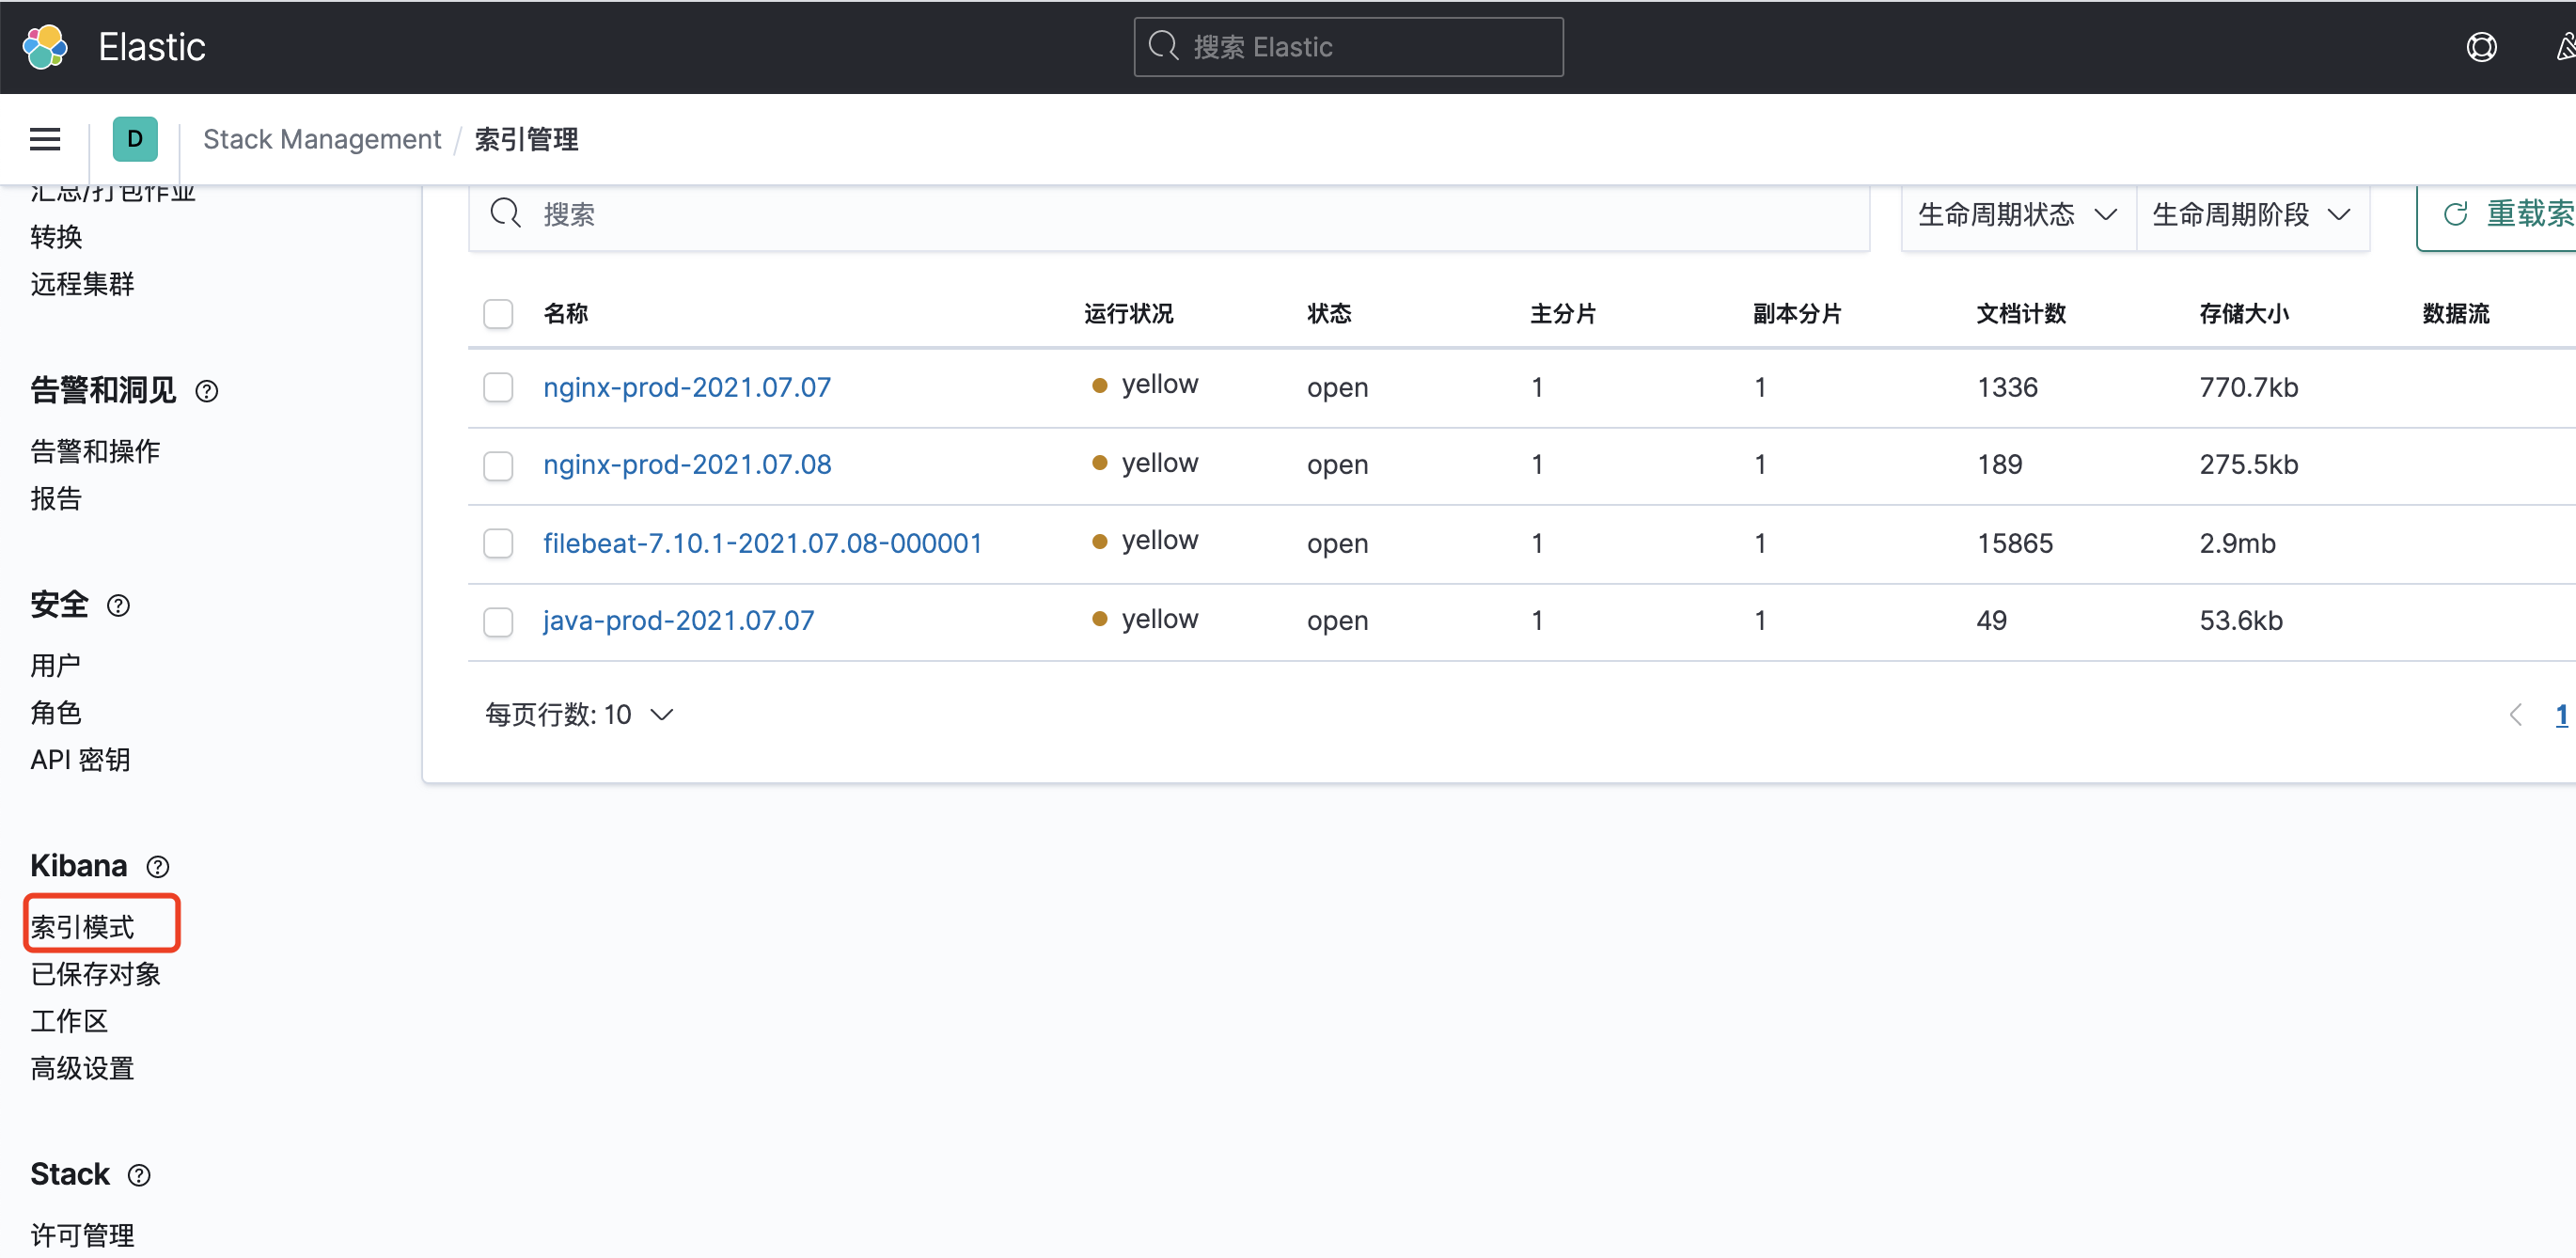Check the nginx-prod-2021.07.07 row checkbox
Viewport: 2576px width, 1258px height.
(x=498, y=388)
